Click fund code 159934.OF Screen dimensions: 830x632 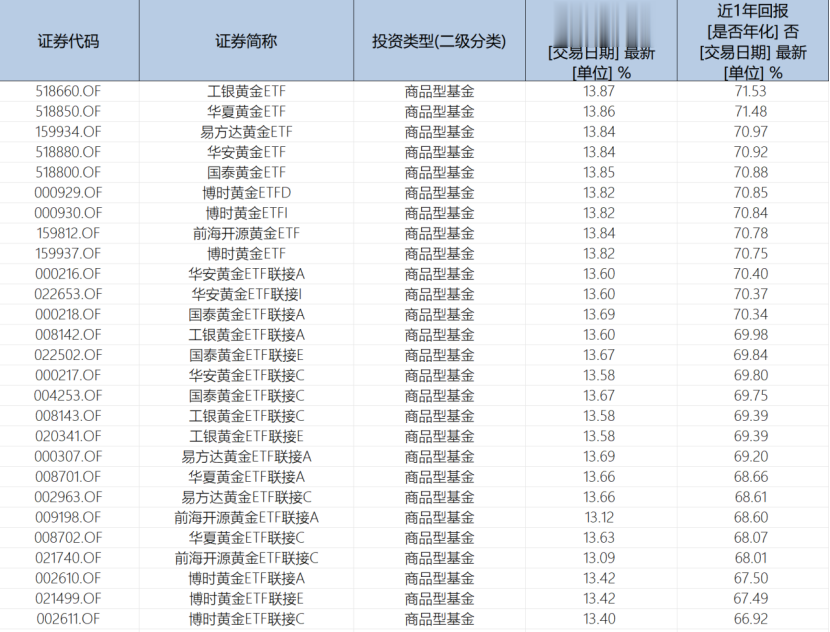68,132
